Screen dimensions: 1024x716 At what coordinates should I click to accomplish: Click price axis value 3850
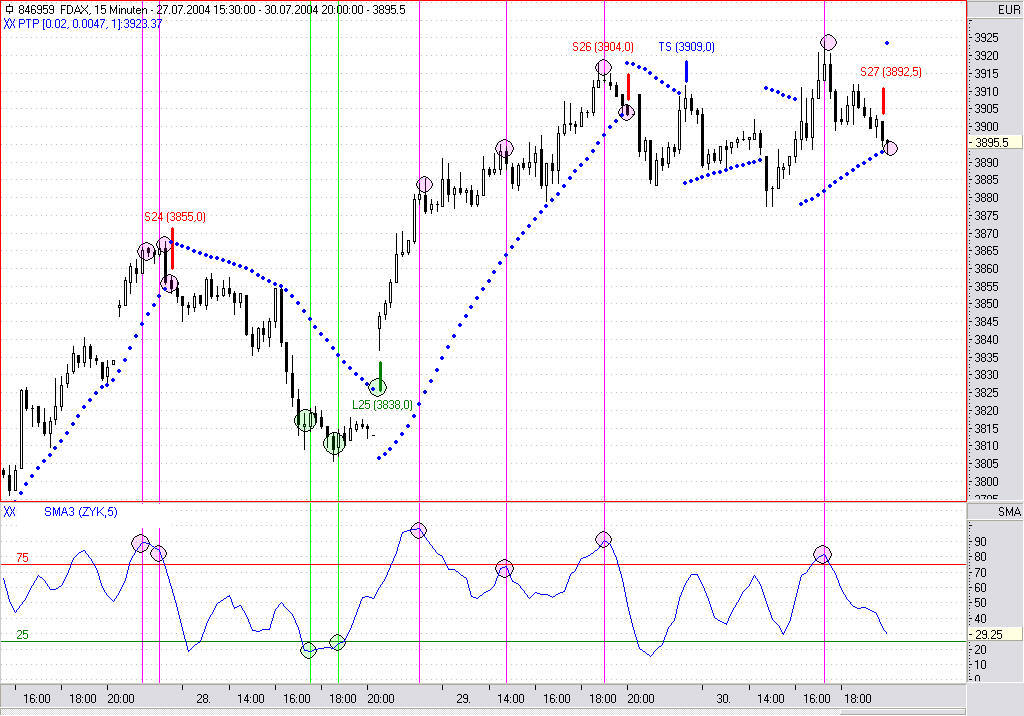tap(986, 304)
